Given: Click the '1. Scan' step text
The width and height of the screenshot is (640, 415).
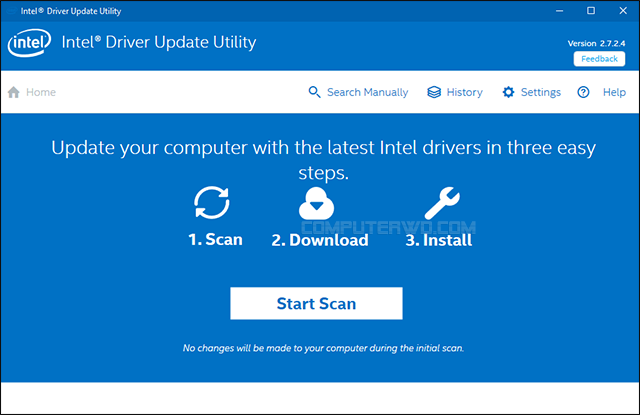Looking at the screenshot, I should pos(215,240).
